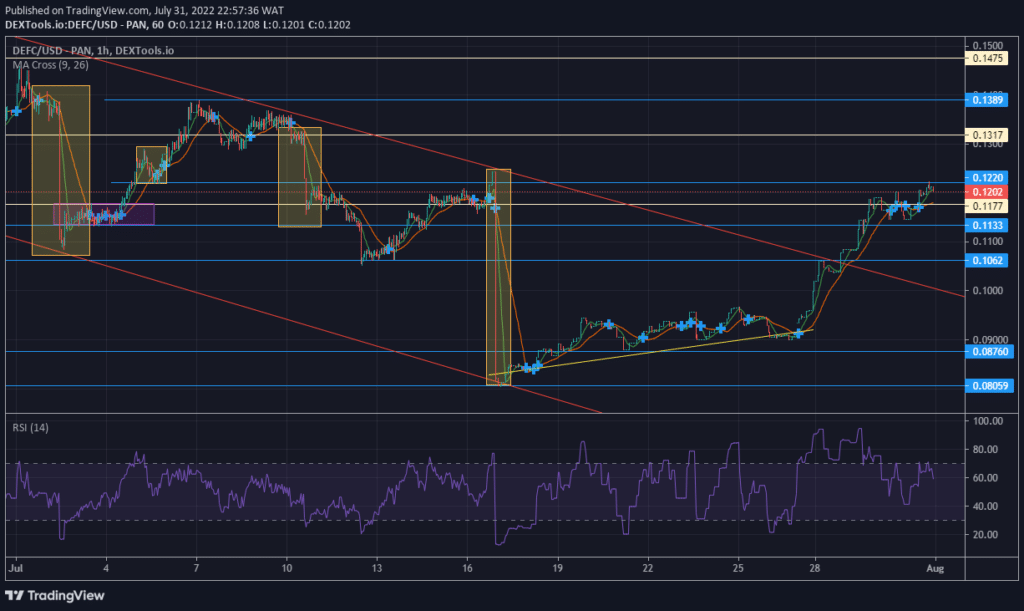Click the 100.00 RSI scale value
Image resolution: width=1024 pixels, height=611 pixels.
pos(987,421)
